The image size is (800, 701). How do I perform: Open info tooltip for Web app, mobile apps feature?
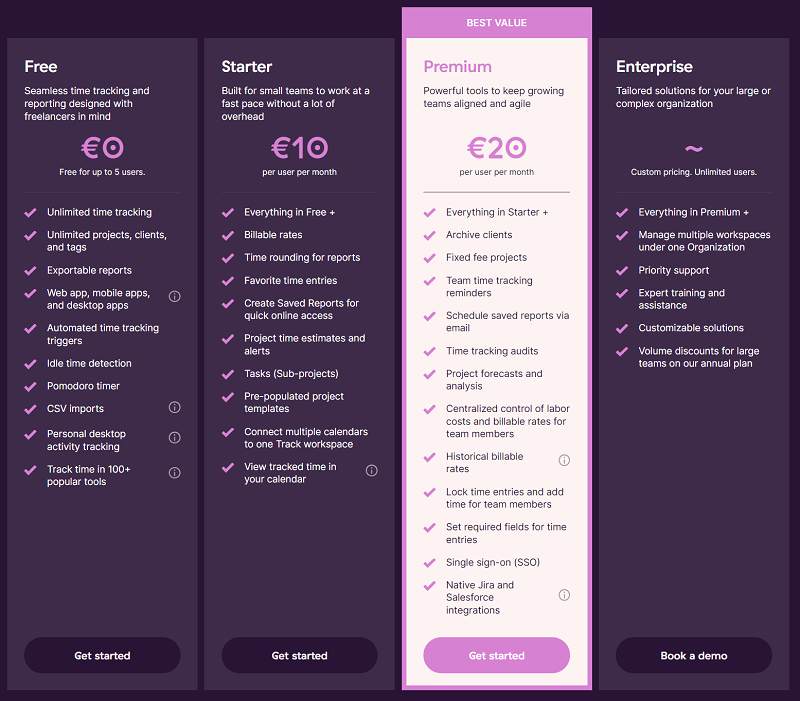[x=174, y=296]
